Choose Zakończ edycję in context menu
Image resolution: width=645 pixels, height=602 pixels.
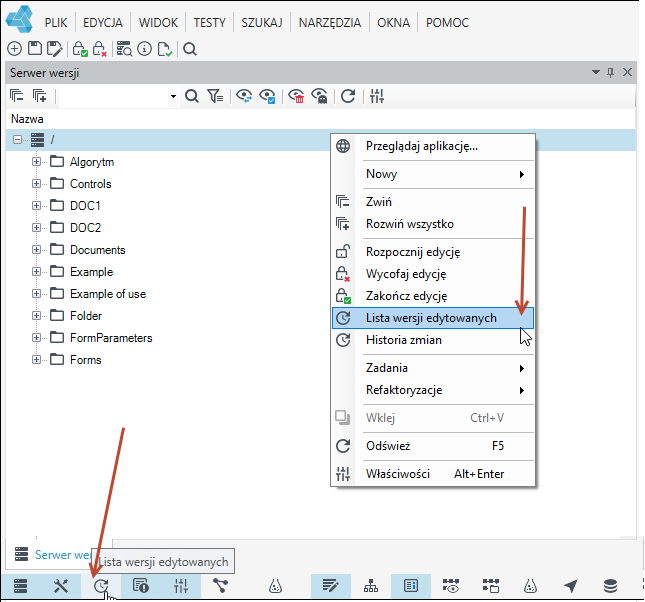(x=433, y=296)
